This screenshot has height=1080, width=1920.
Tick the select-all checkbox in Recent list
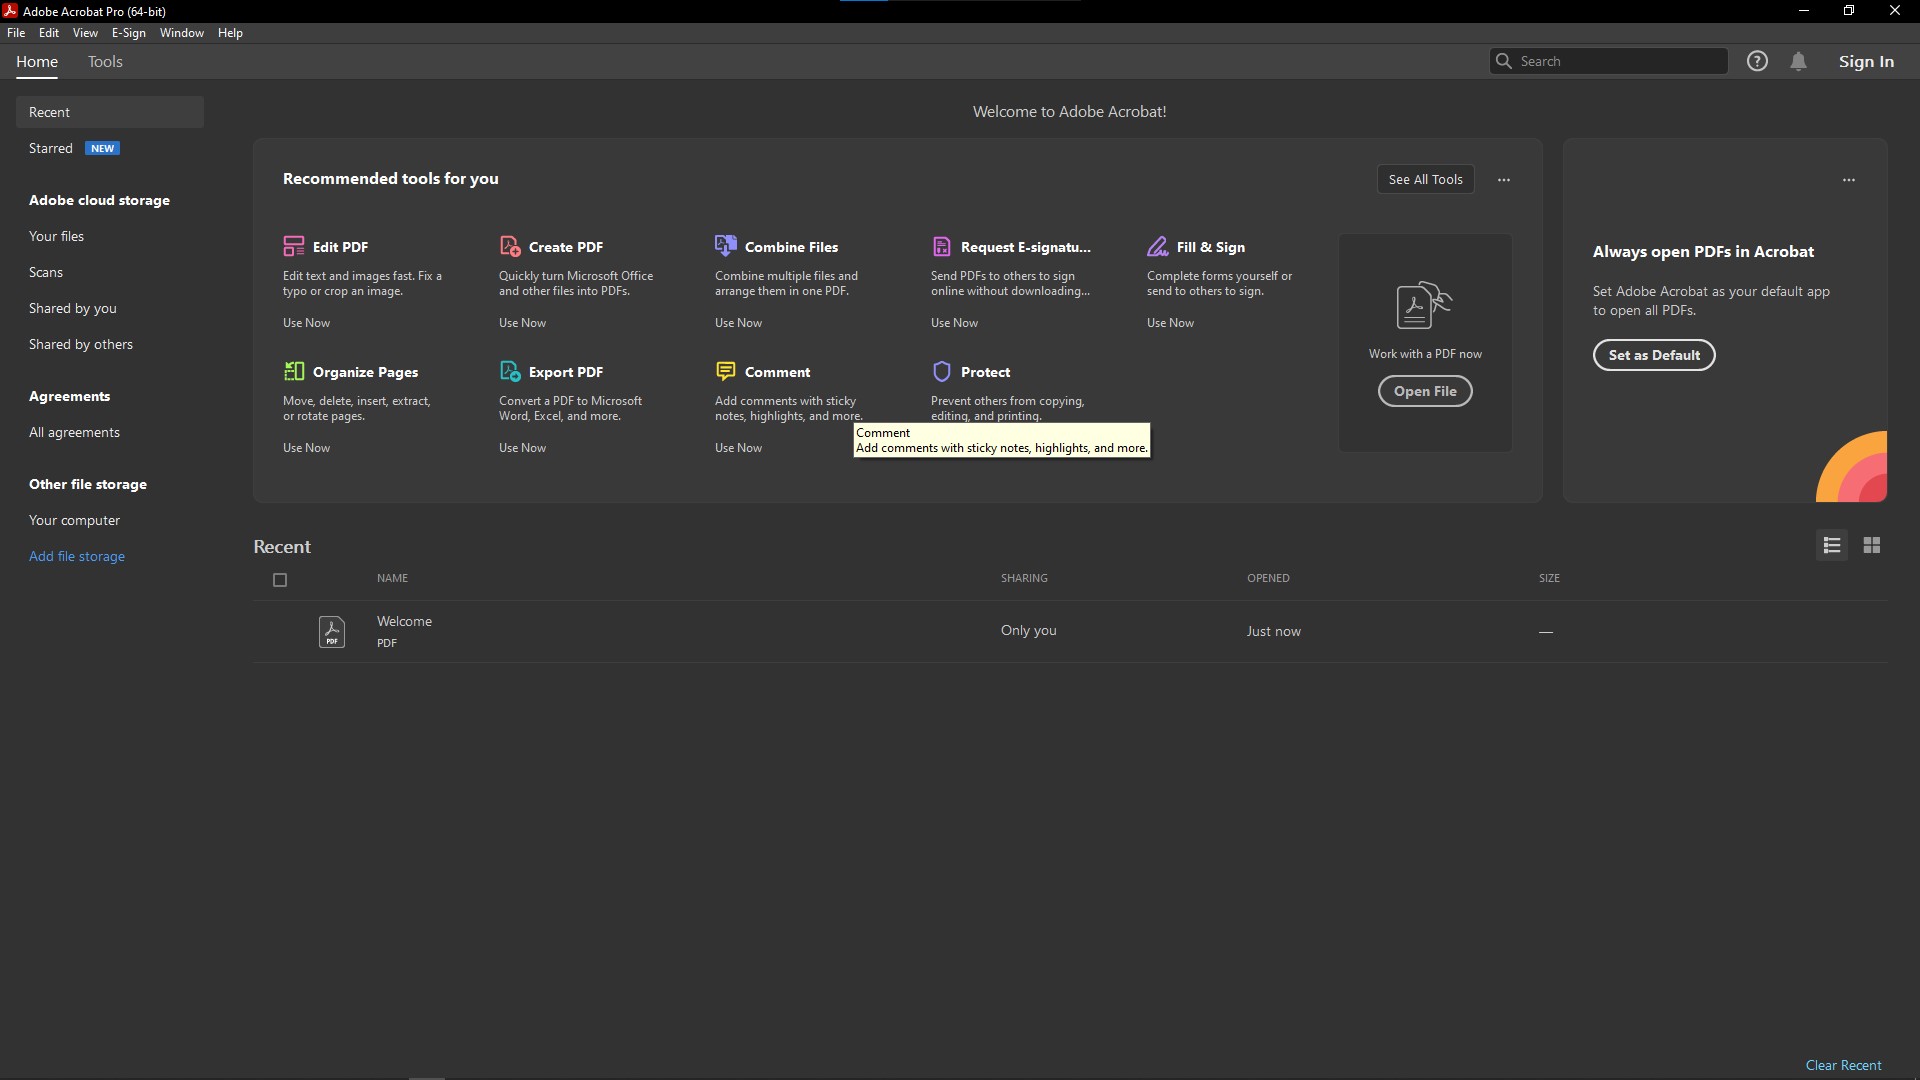[280, 580]
